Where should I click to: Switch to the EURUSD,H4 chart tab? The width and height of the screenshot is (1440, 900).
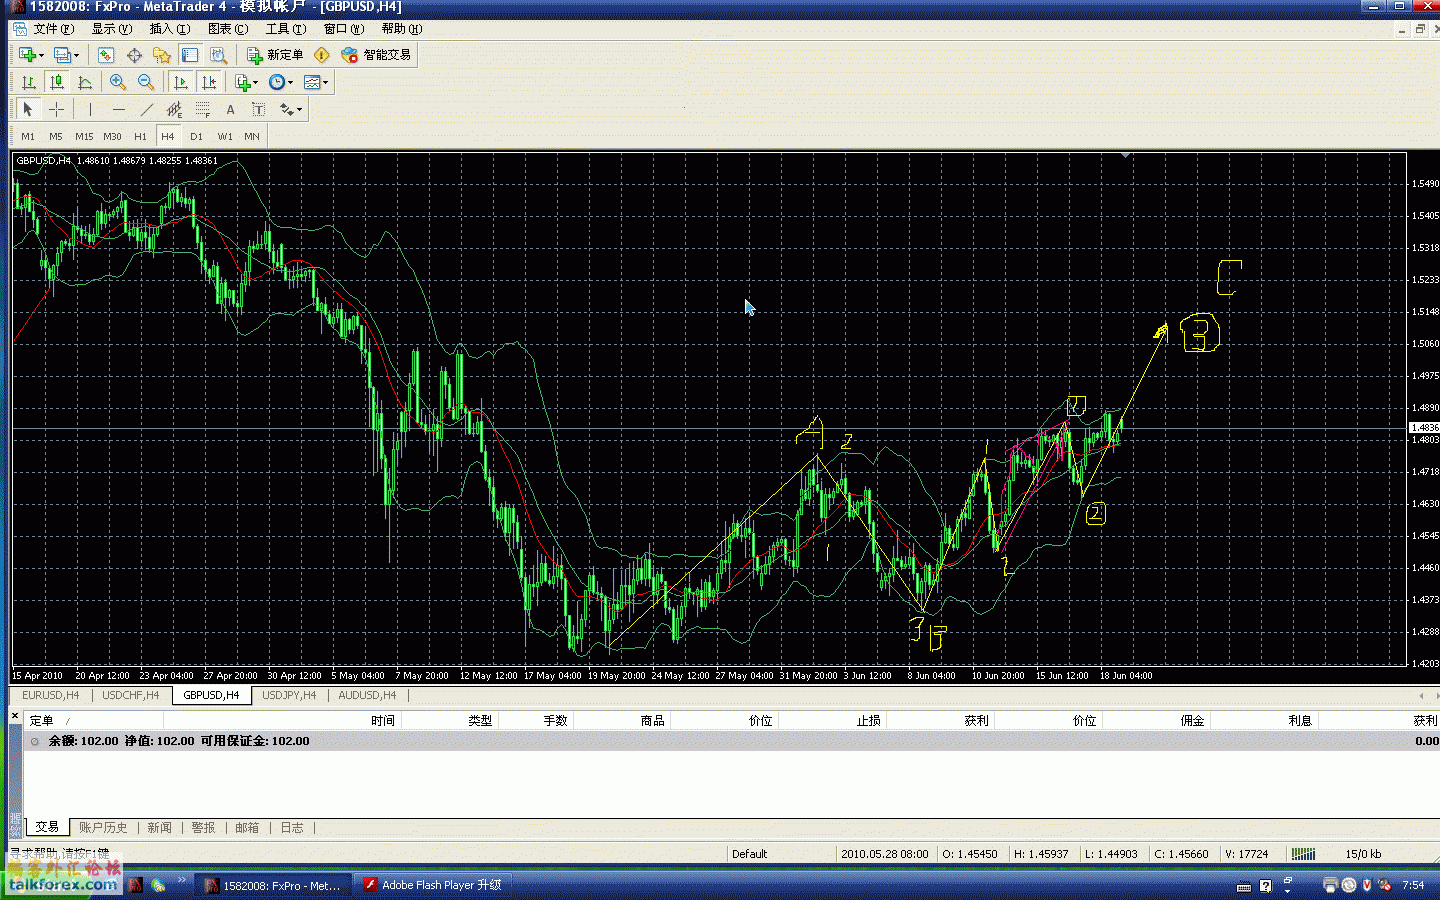coord(50,695)
